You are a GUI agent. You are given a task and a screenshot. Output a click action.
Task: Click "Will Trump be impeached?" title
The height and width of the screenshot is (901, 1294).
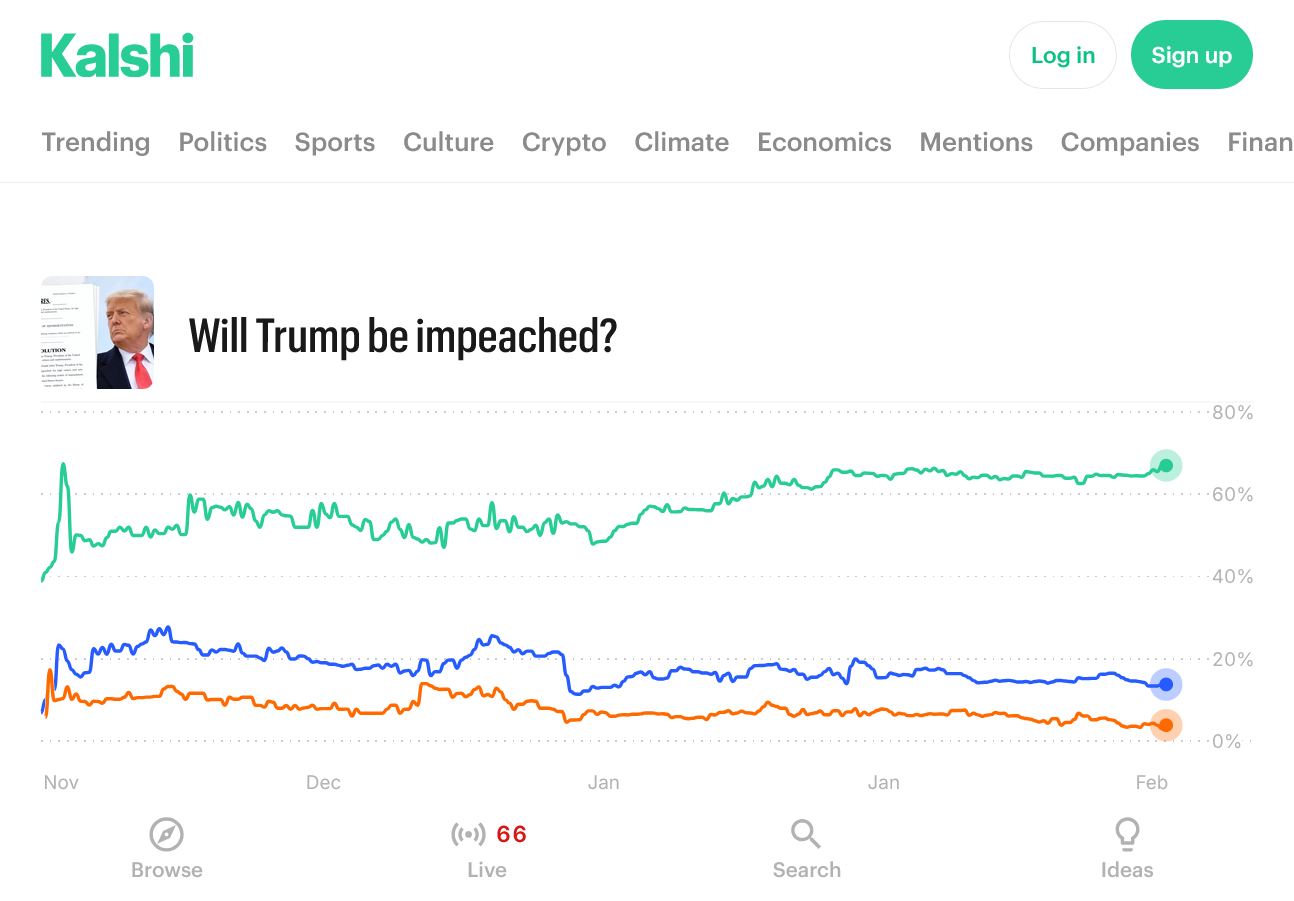403,336
